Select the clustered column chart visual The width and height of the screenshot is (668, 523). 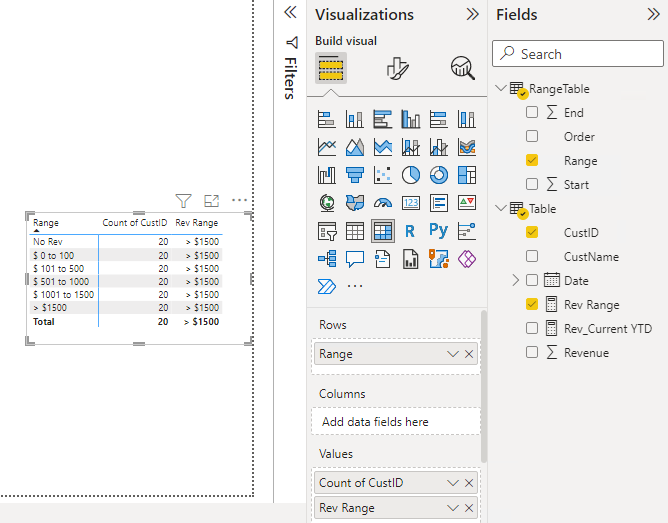click(x=411, y=119)
